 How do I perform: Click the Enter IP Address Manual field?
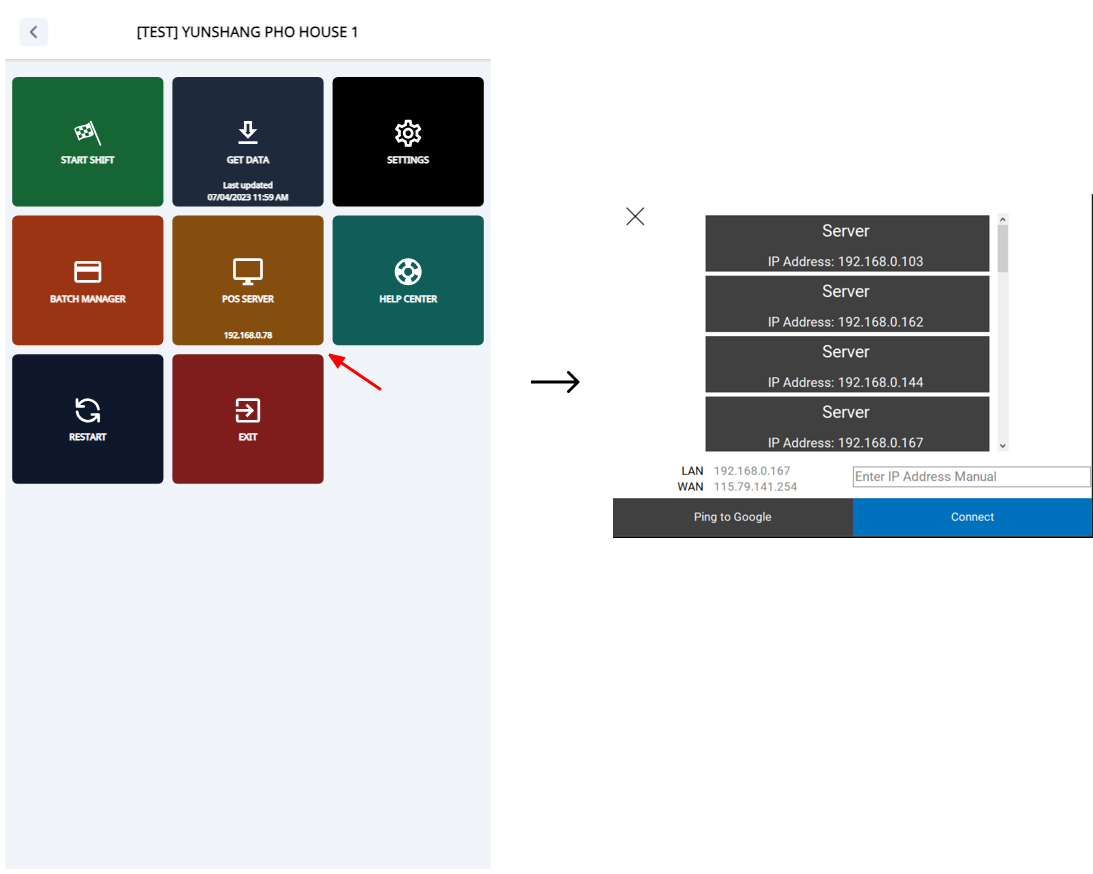pyautogui.click(x=970, y=477)
